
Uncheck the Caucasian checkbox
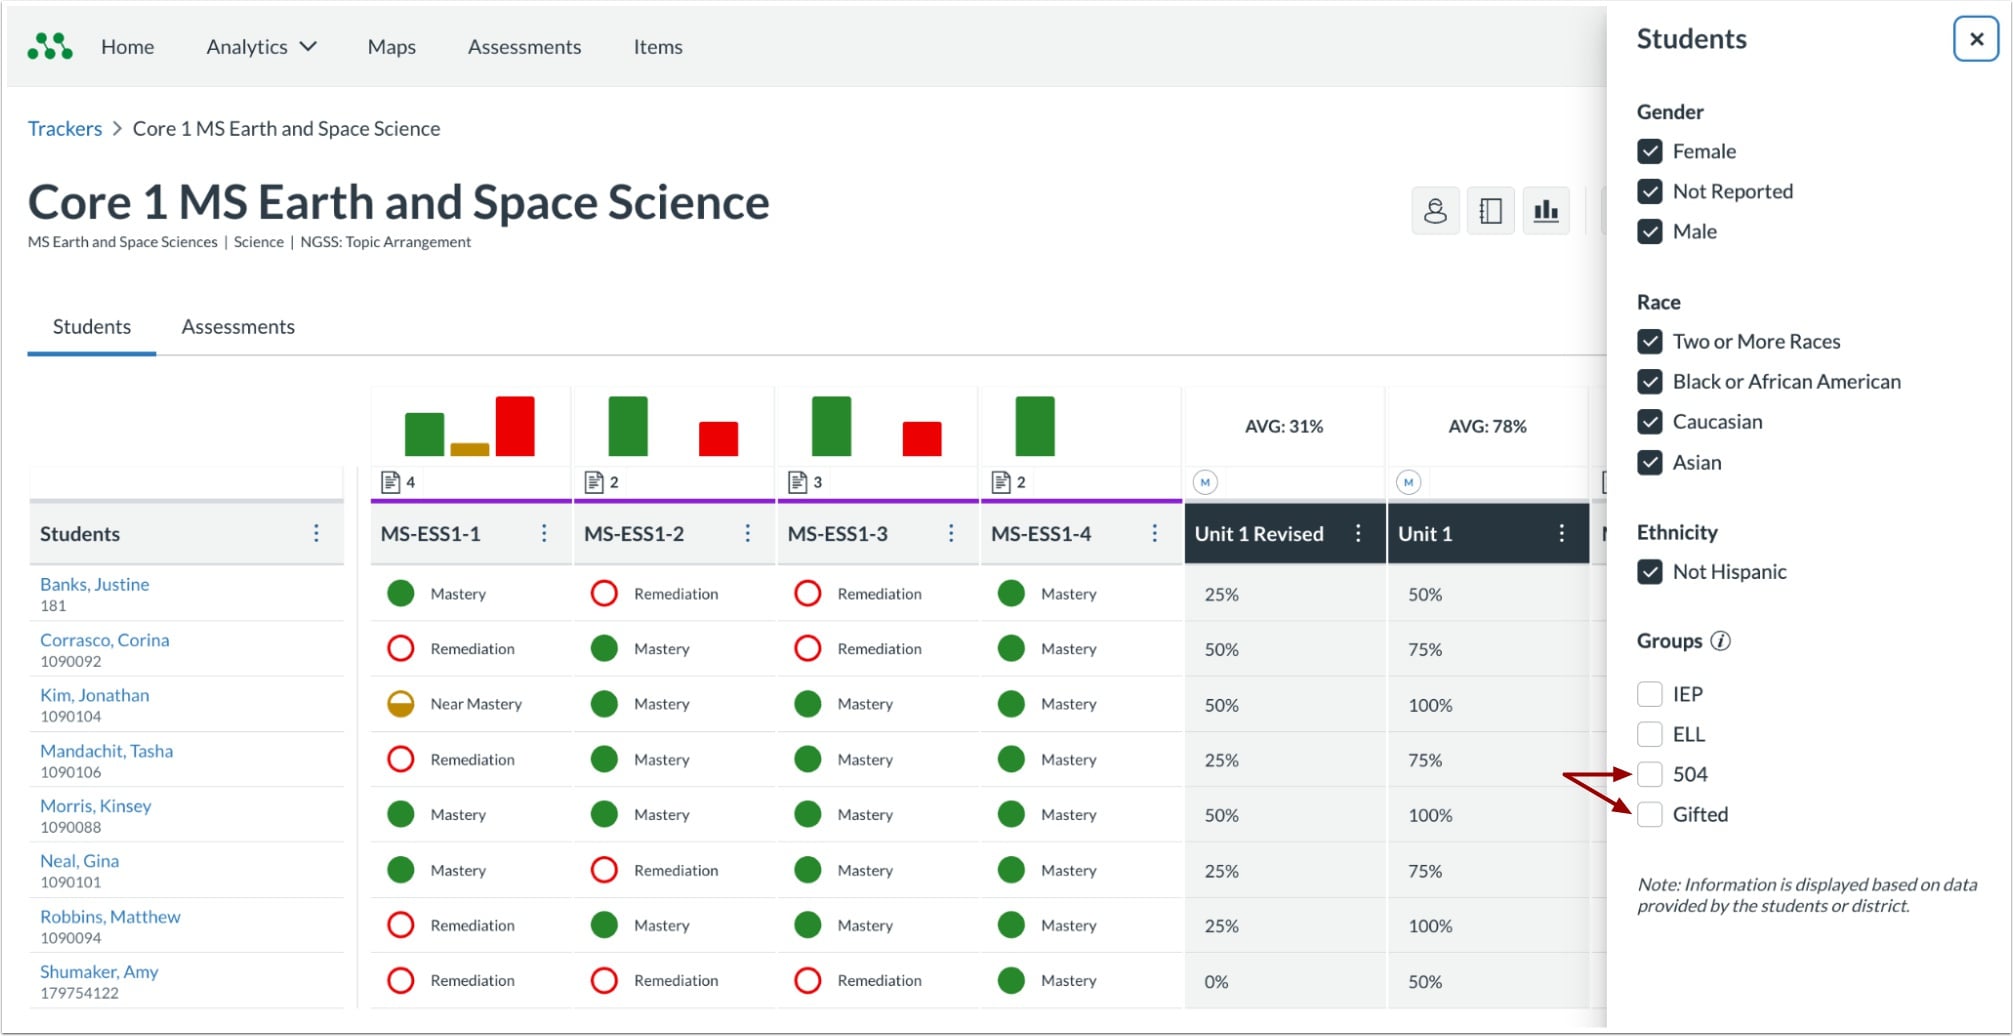click(x=1650, y=421)
